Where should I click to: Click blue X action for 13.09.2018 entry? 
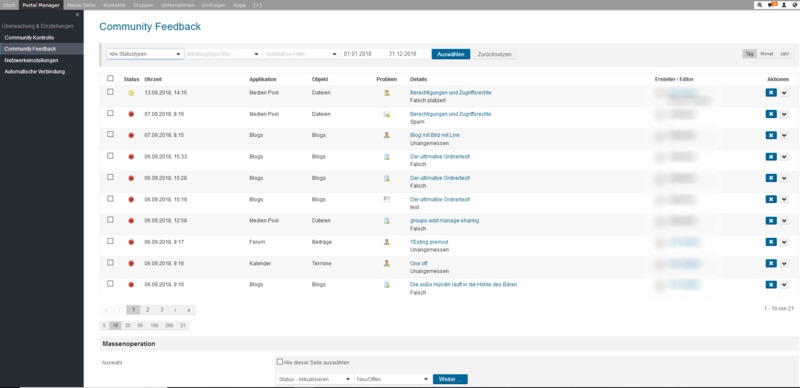click(x=771, y=92)
